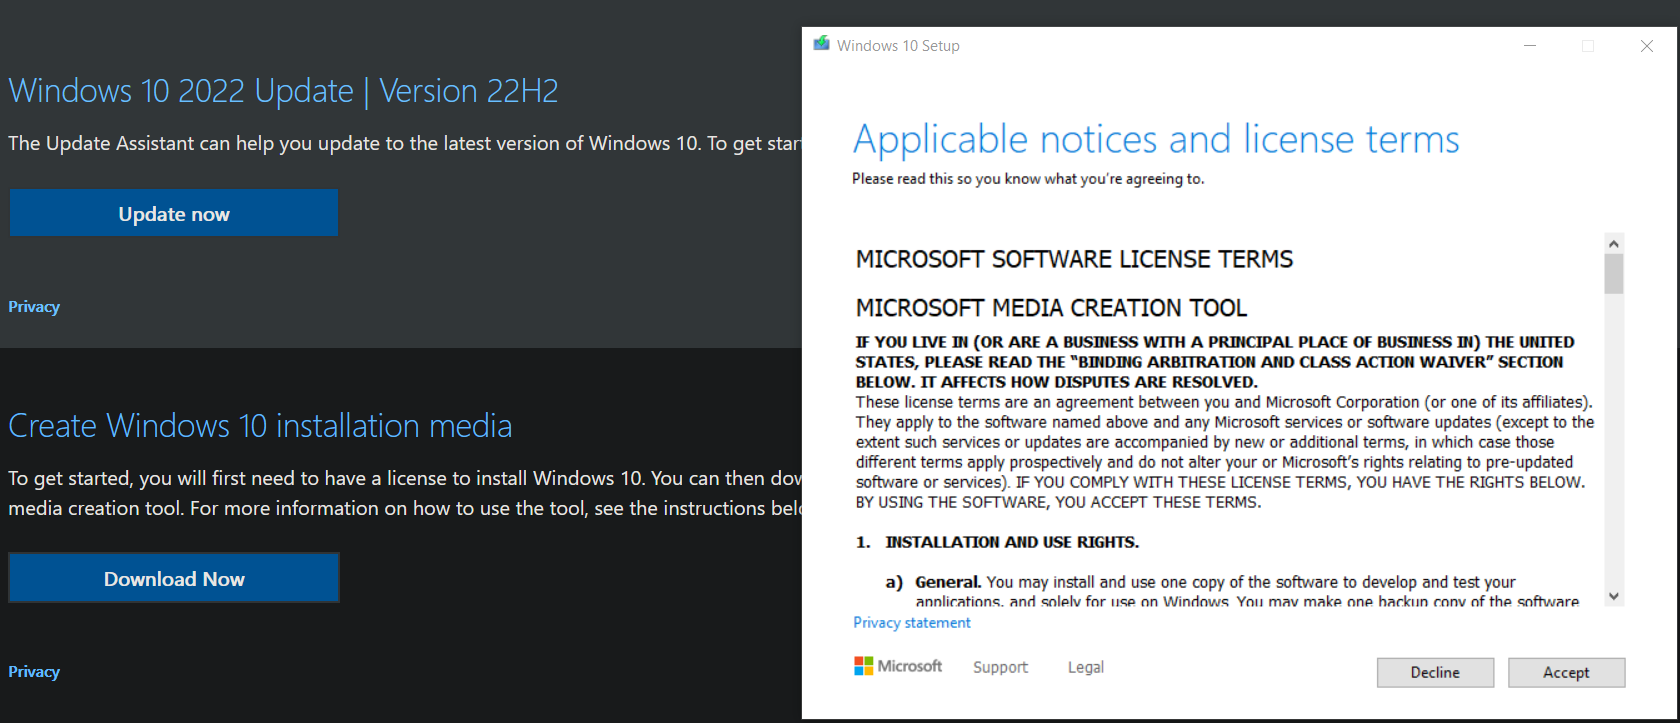Click the 'Applicable notices and license terms' title

1156,140
